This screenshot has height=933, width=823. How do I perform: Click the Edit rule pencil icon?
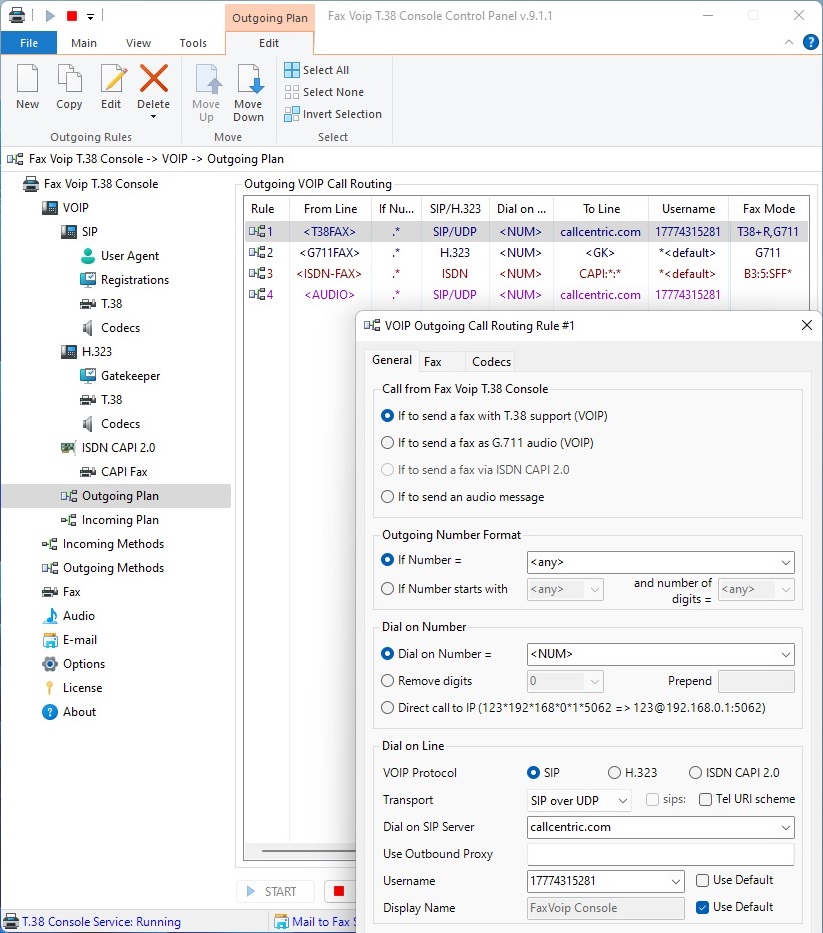pyautogui.click(x=111, y=79)
